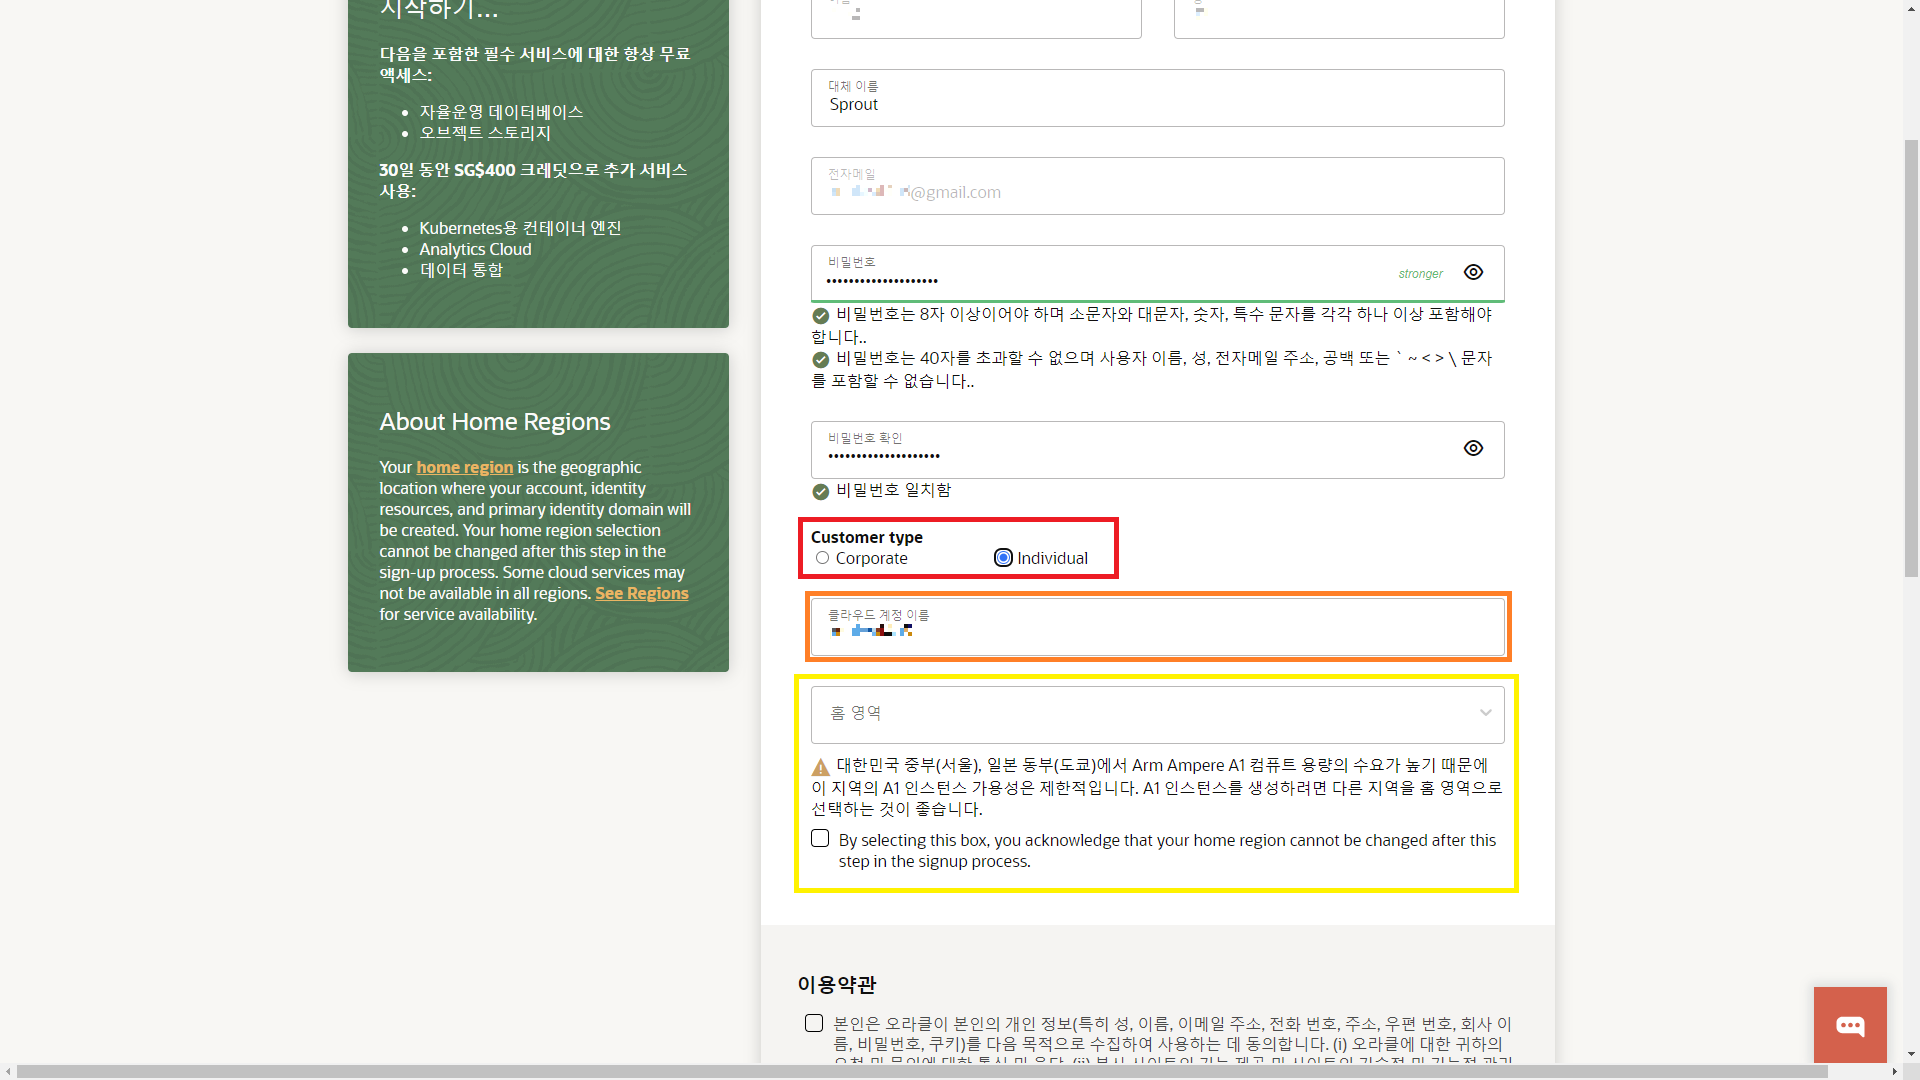Click the home region dropdown chevron arrow
This screenshot has height=1080, width=1920.
coord(1486,713)
